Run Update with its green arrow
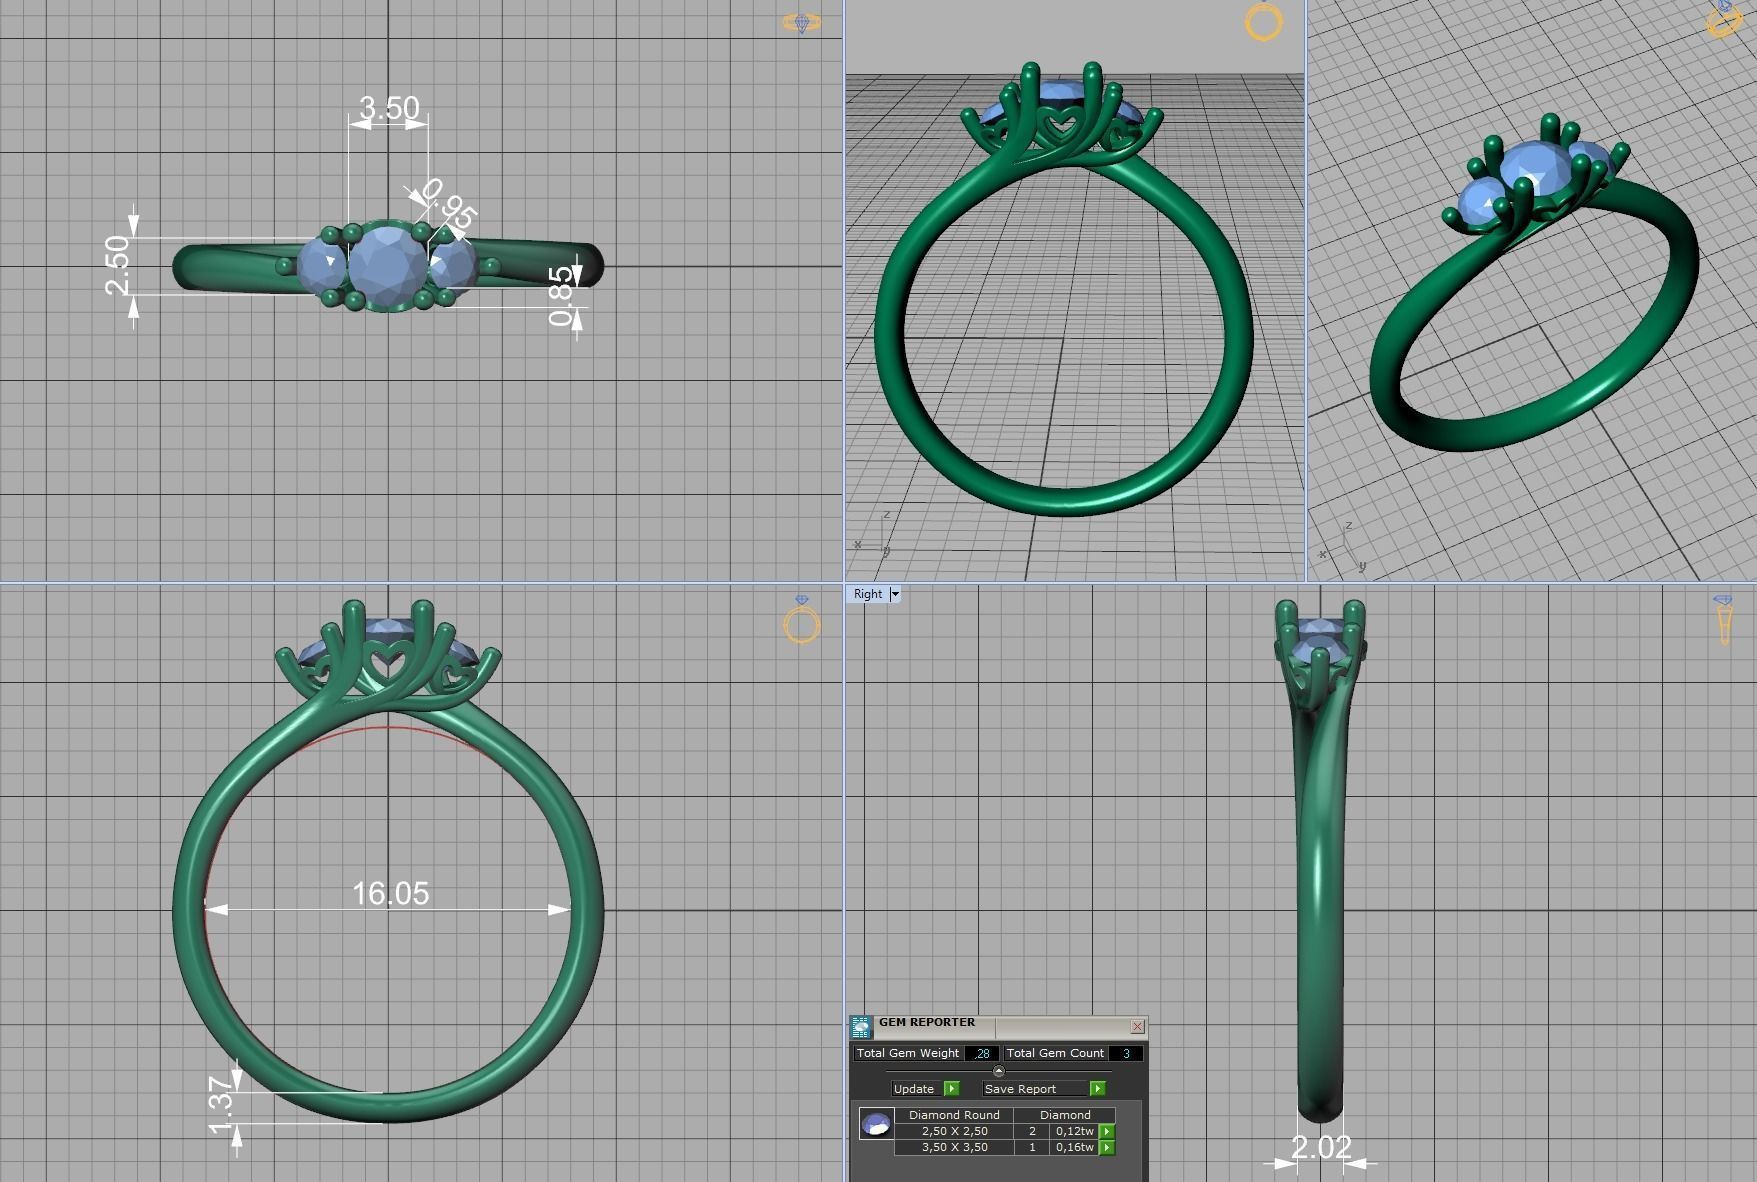This screenshot has width=1757, height=1182. coord(951,1089)
